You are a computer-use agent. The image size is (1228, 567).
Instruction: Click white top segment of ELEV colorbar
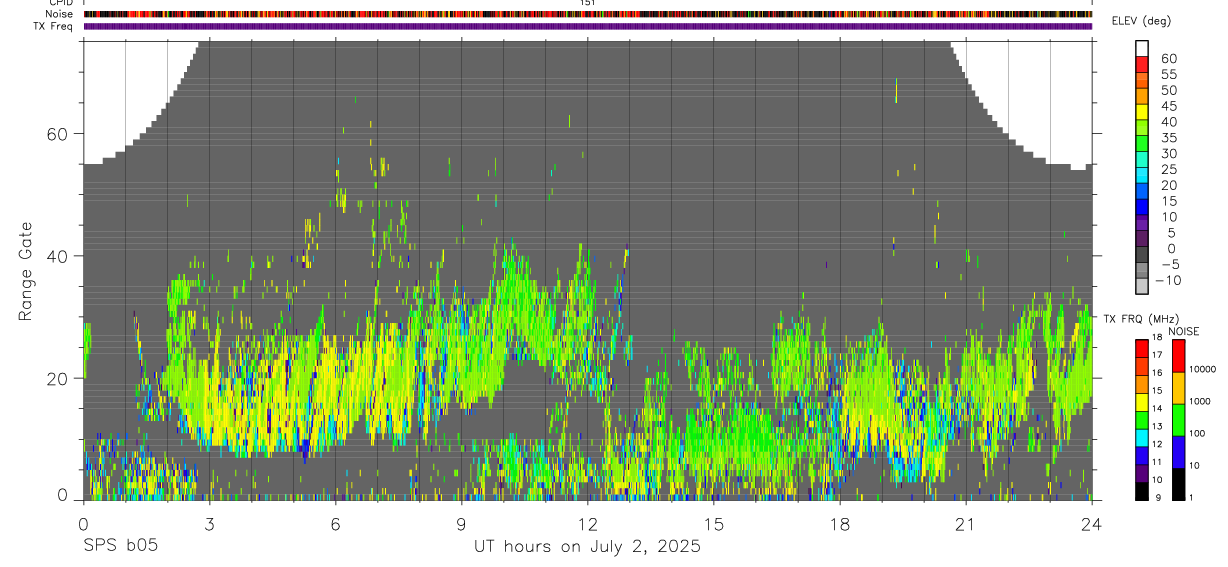1142,48
